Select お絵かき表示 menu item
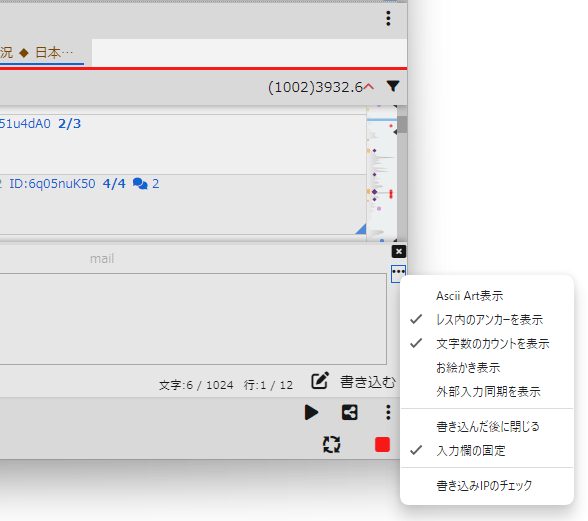Image resolution: width=588 pixels, height=521 pixels. (487, 368)
